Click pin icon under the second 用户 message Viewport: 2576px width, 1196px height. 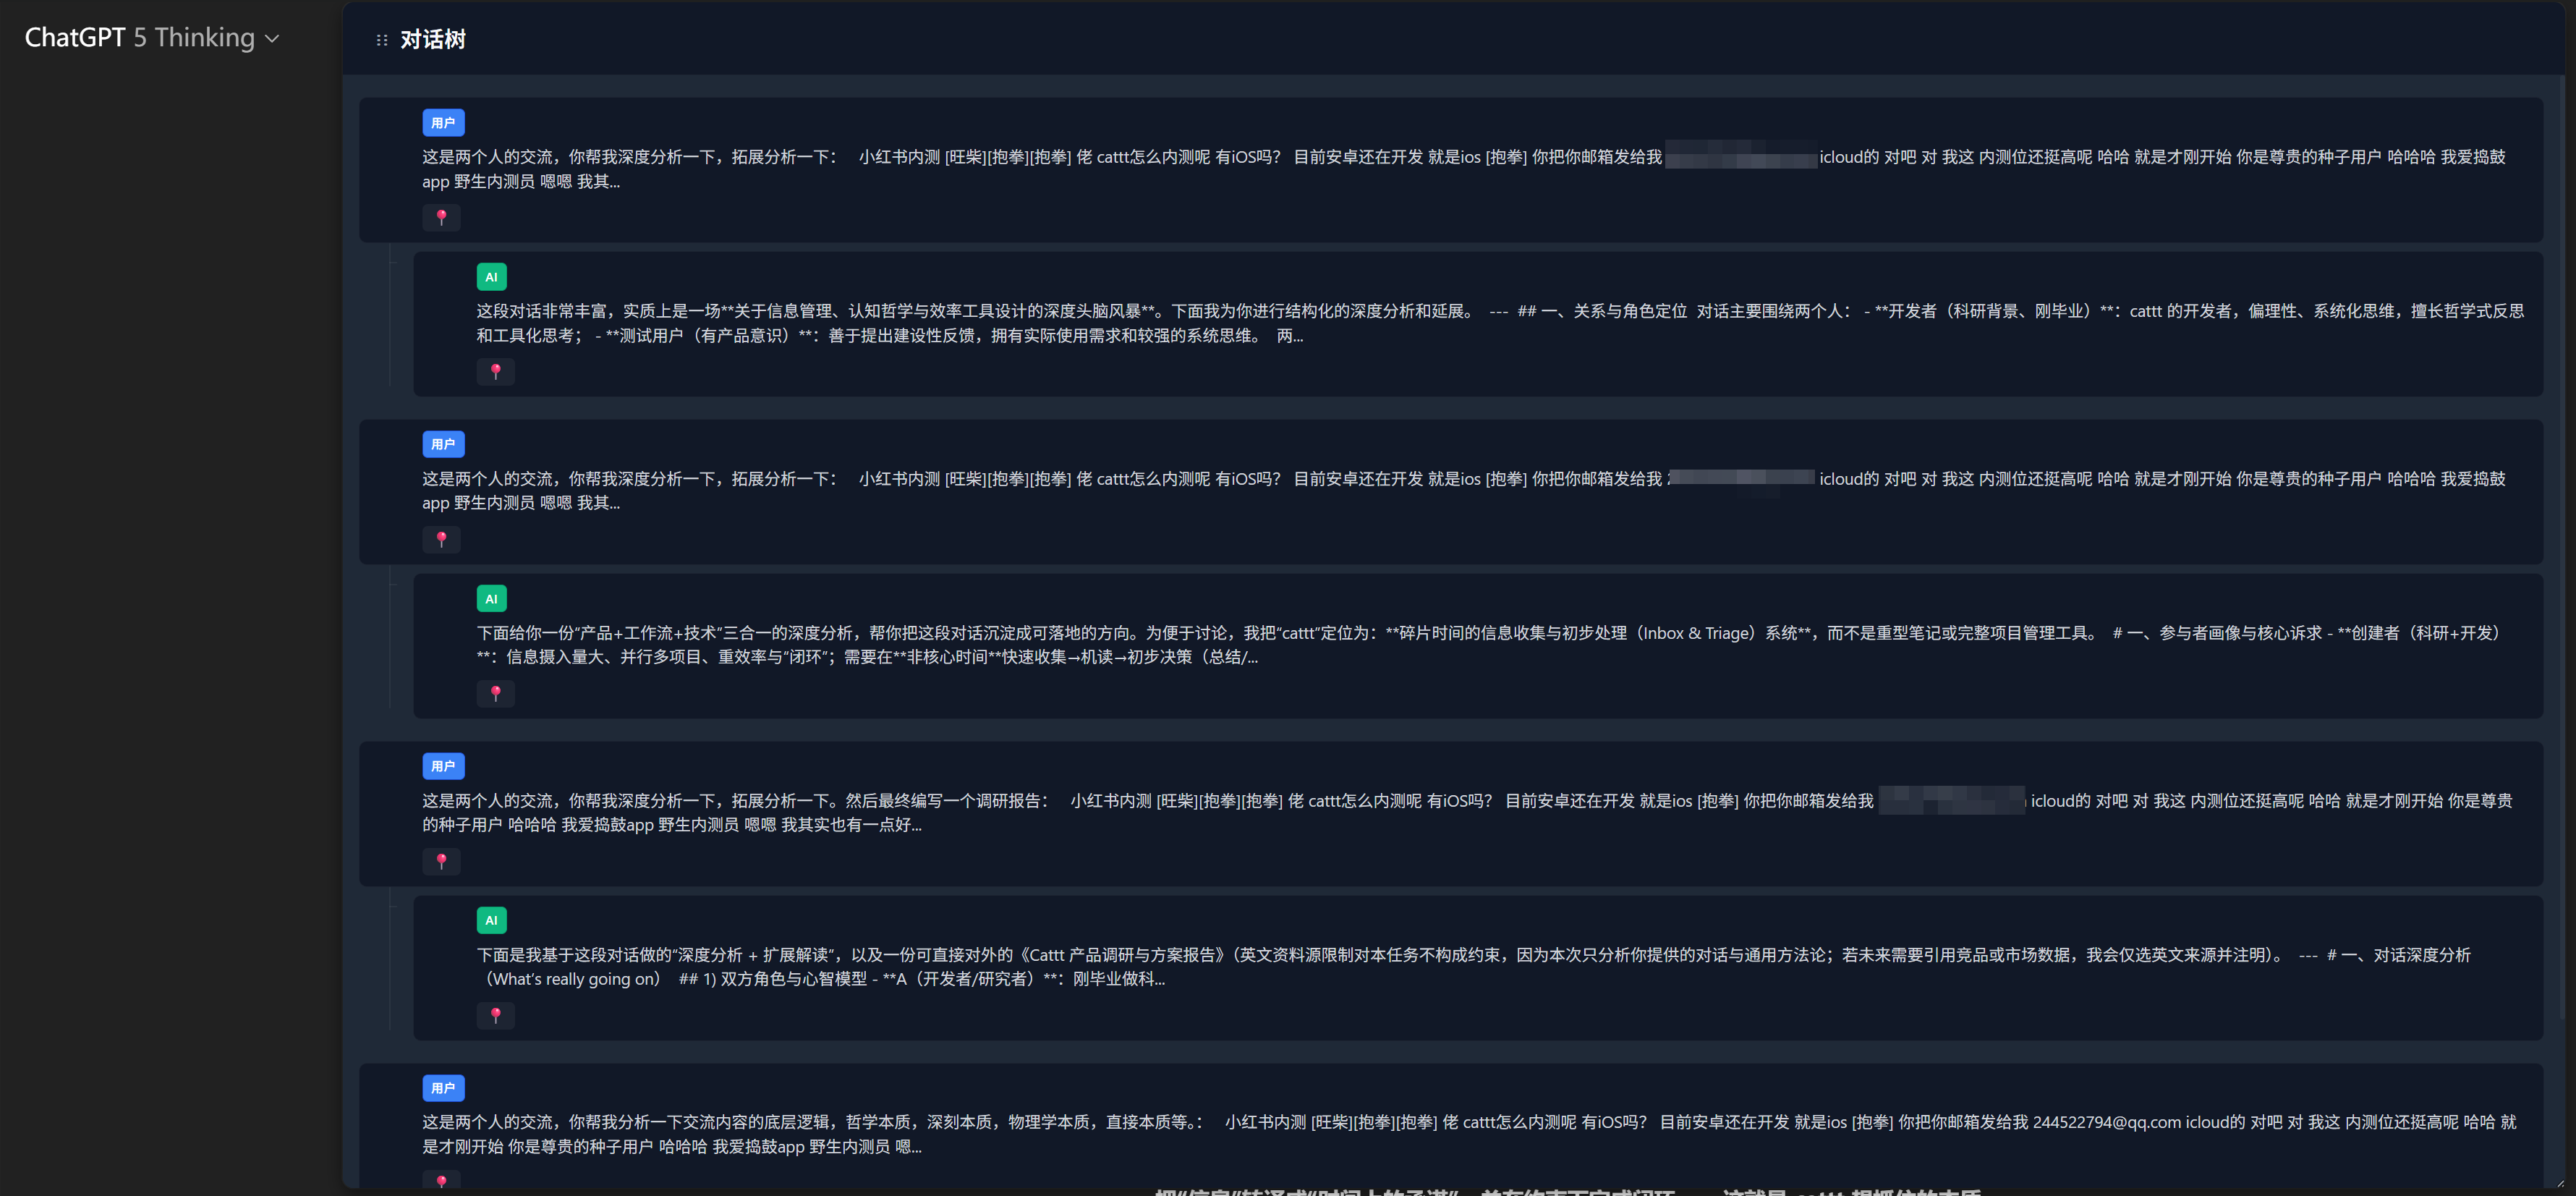(x=441, y=539)
